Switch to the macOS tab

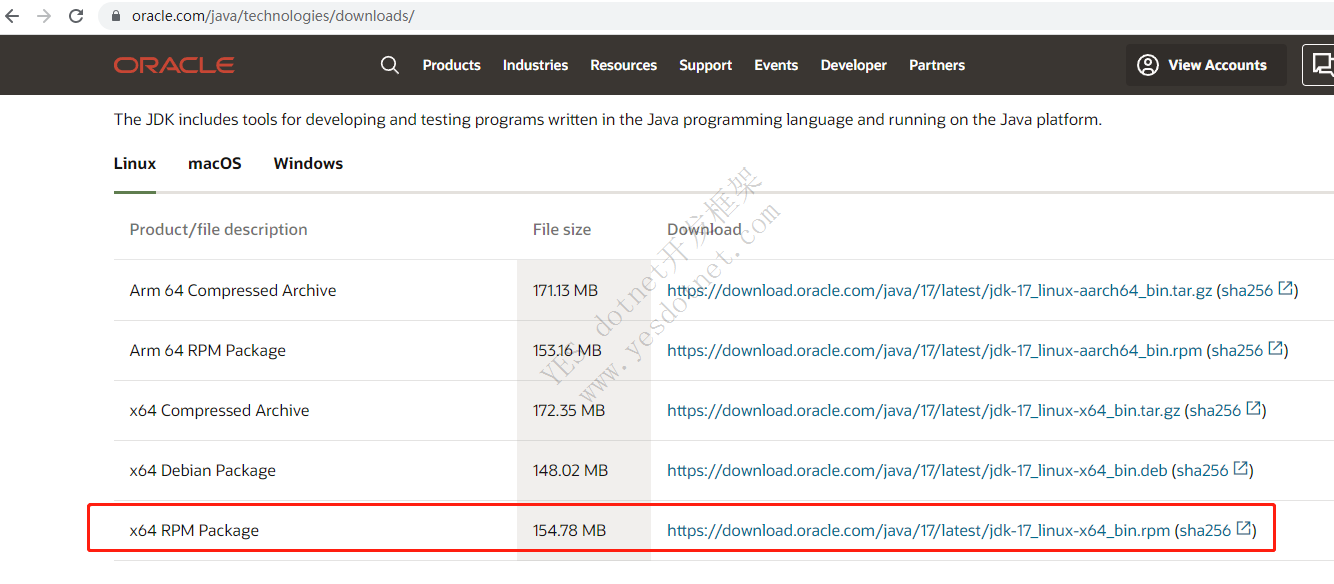[x=215, y=163]
